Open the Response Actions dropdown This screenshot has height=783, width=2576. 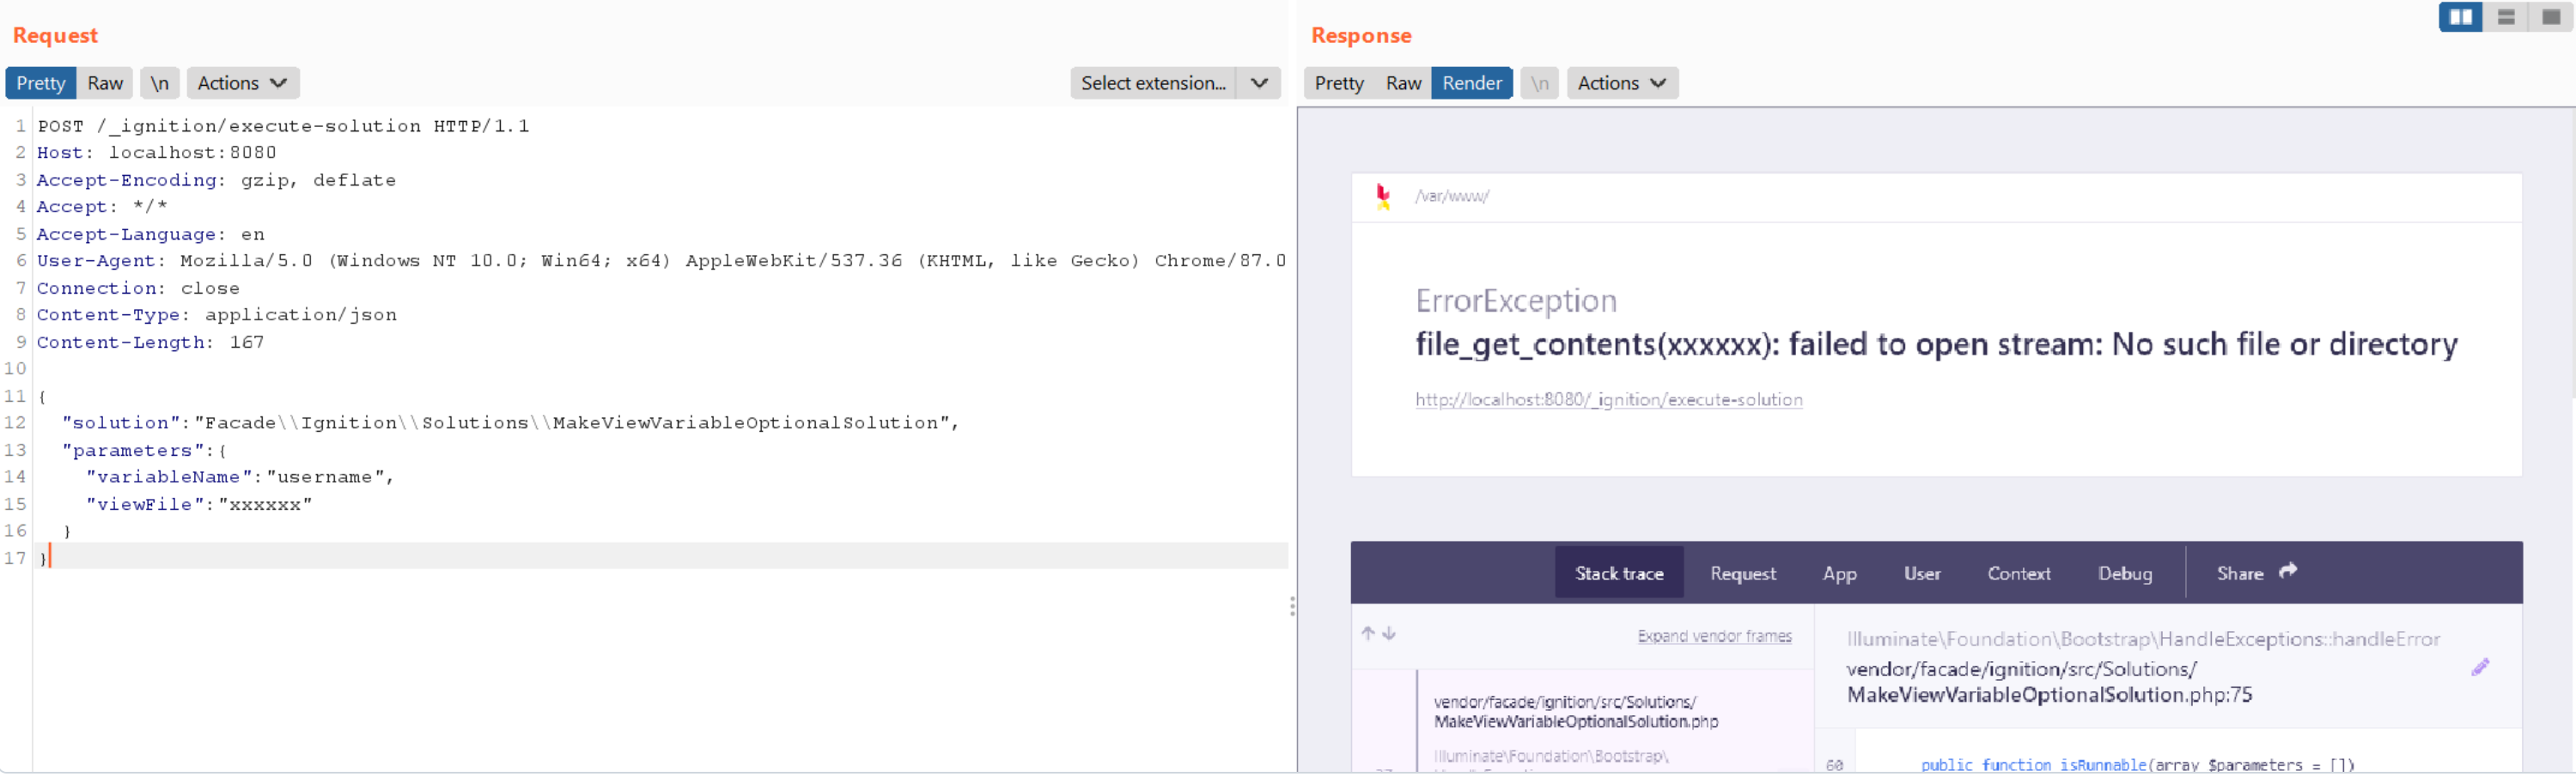tap(1621, 83)
